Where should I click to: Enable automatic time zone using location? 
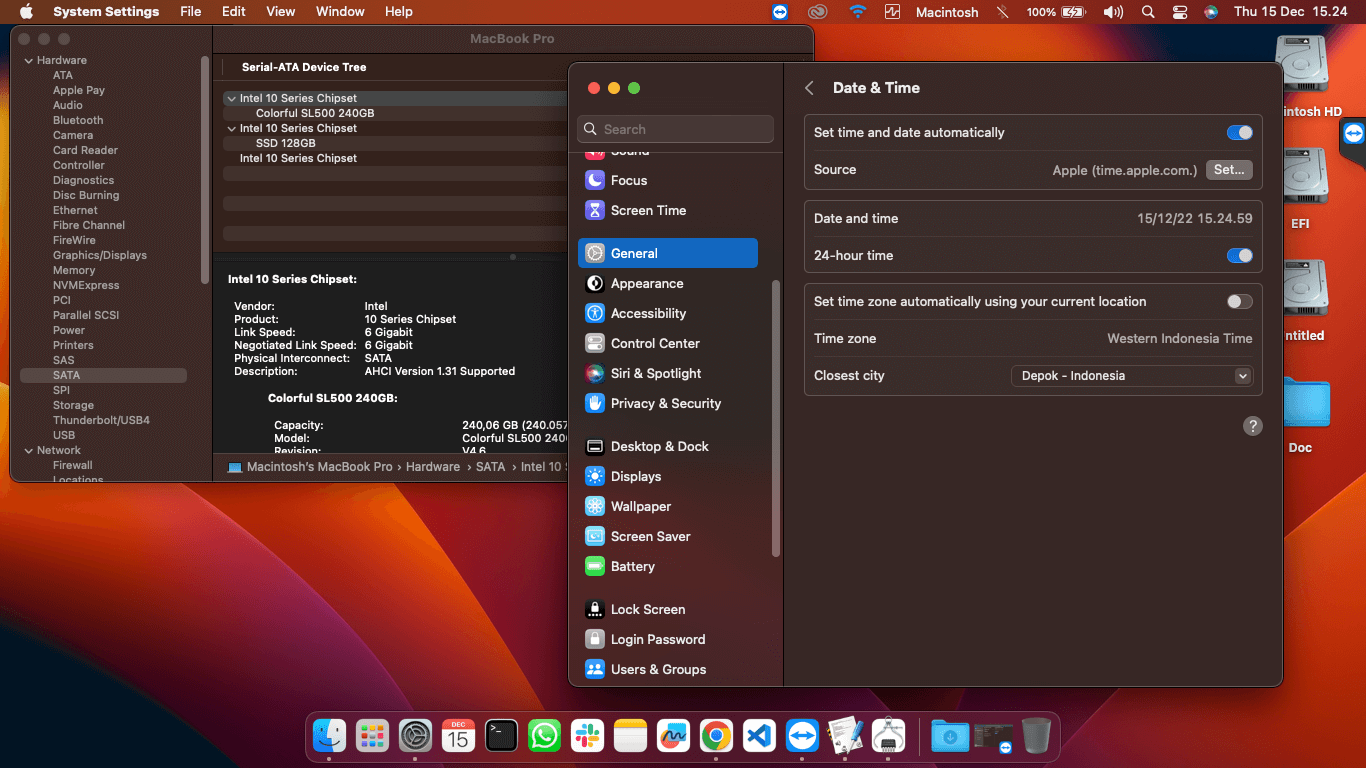coord(1239,301)
